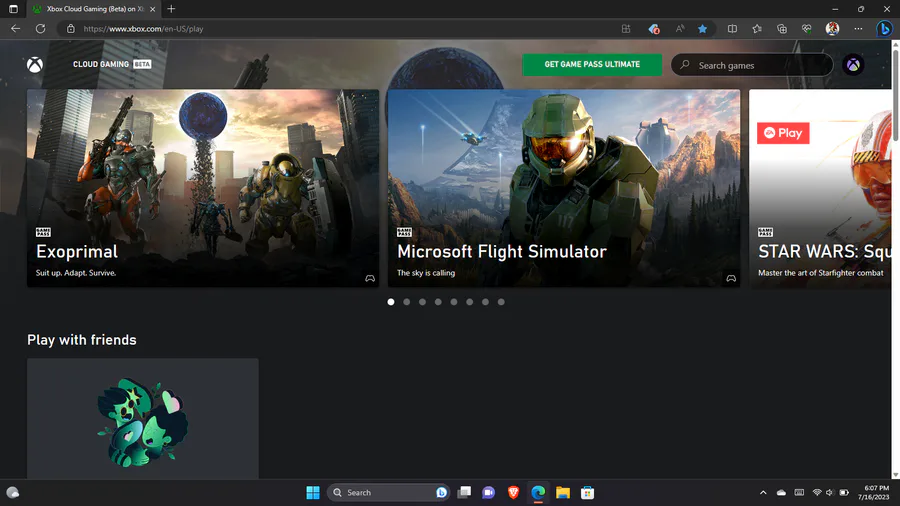Open the Windows Start menu

click(x=313, y=492)
